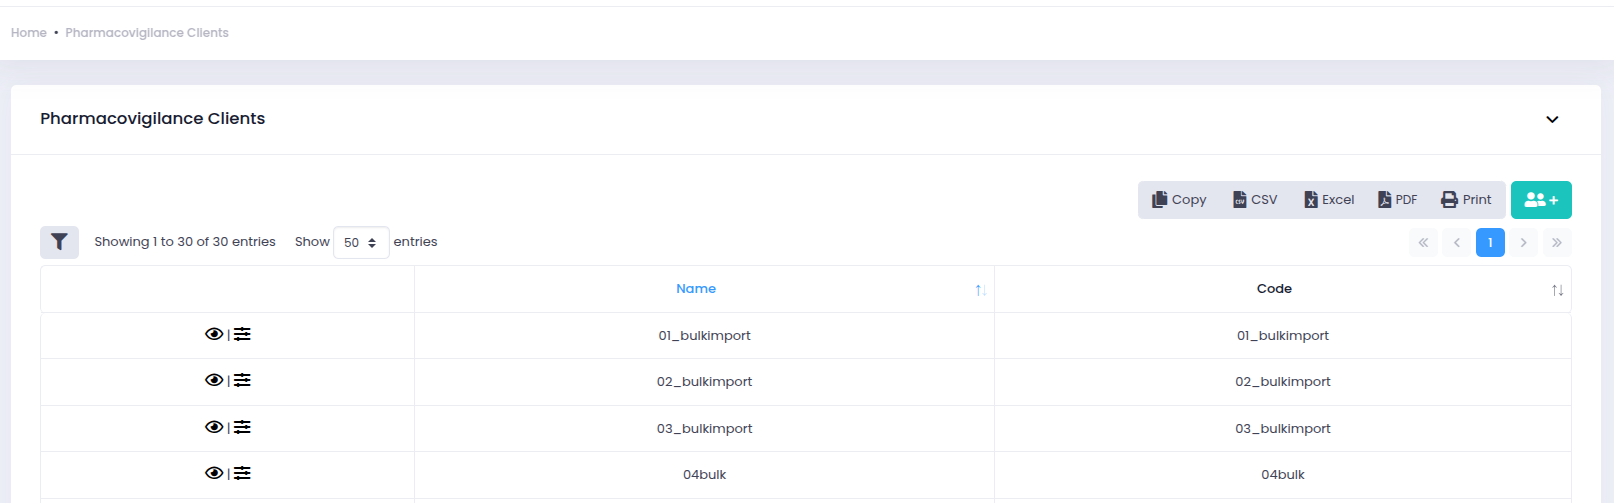Click the 'Showing 1 to 30 of 30 entries' text
This screenshot has width=1614, height=503.
tap(185, 242)
